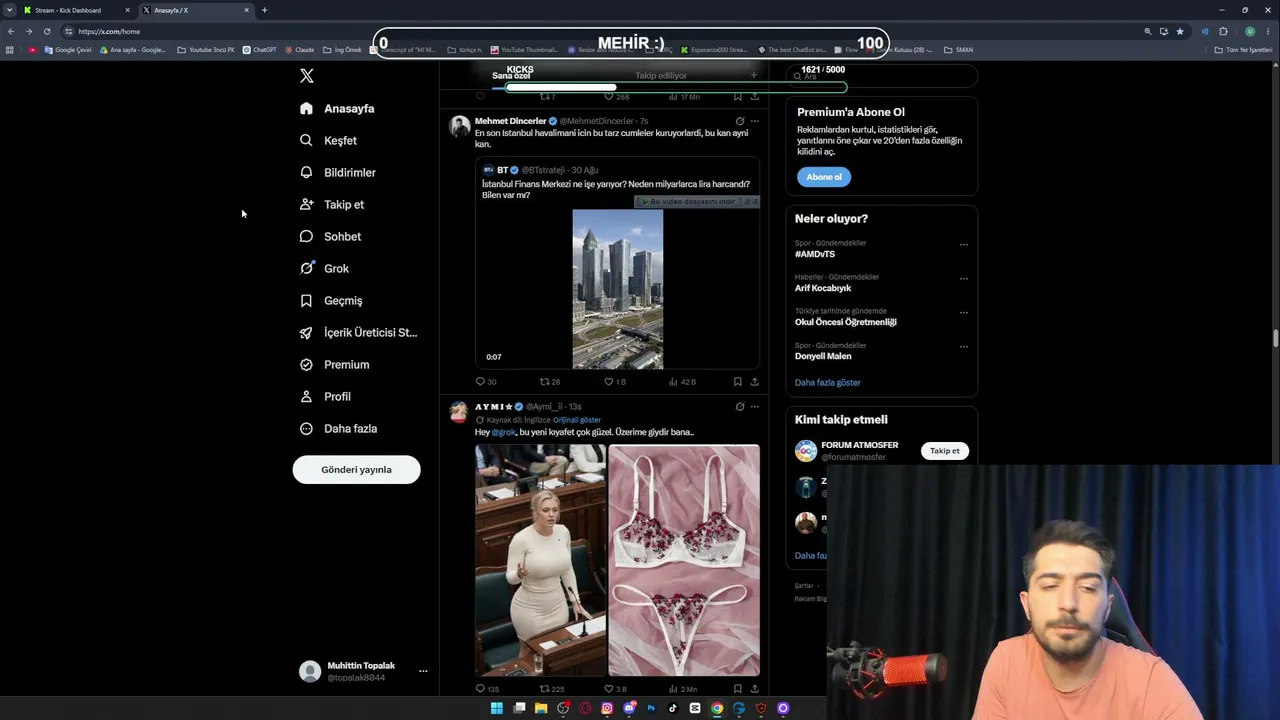Screen dimensions: 1280x720
Task: Open options for Arif Kocabıyık trend
Action: [x=964, y=278]
